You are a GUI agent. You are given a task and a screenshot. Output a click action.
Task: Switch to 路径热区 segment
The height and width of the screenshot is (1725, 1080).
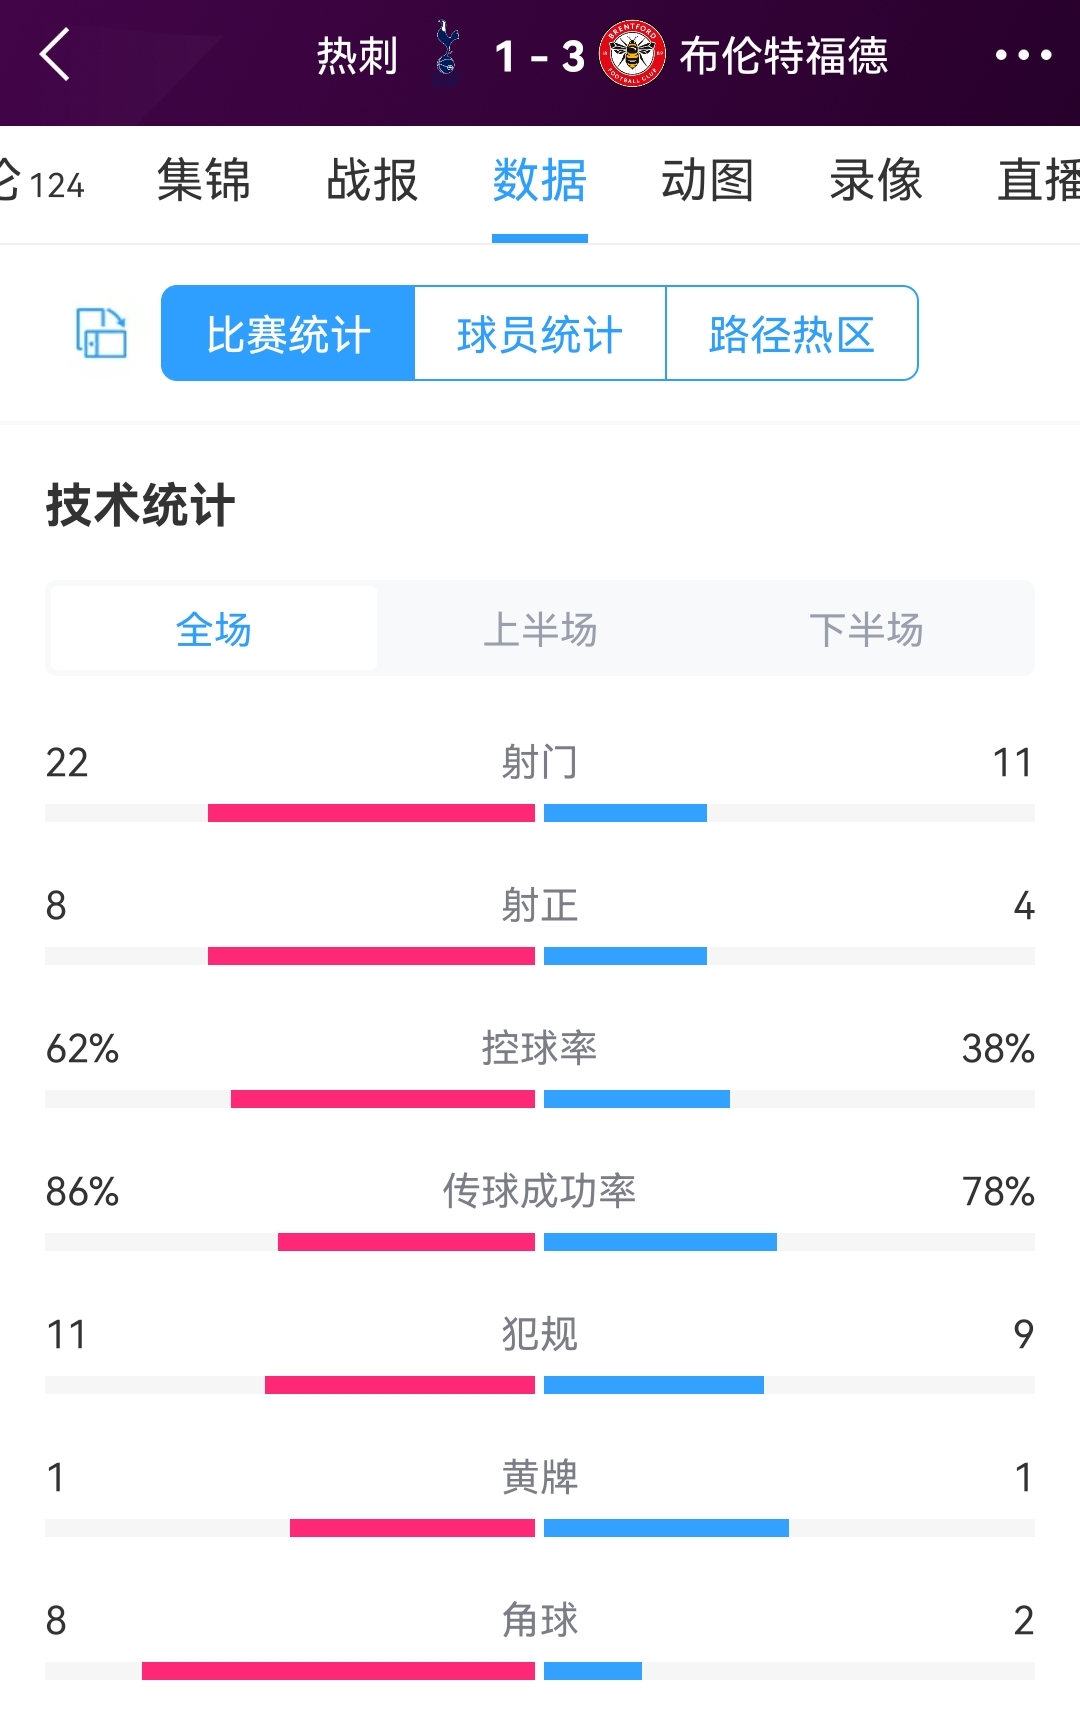coord(792,333)
